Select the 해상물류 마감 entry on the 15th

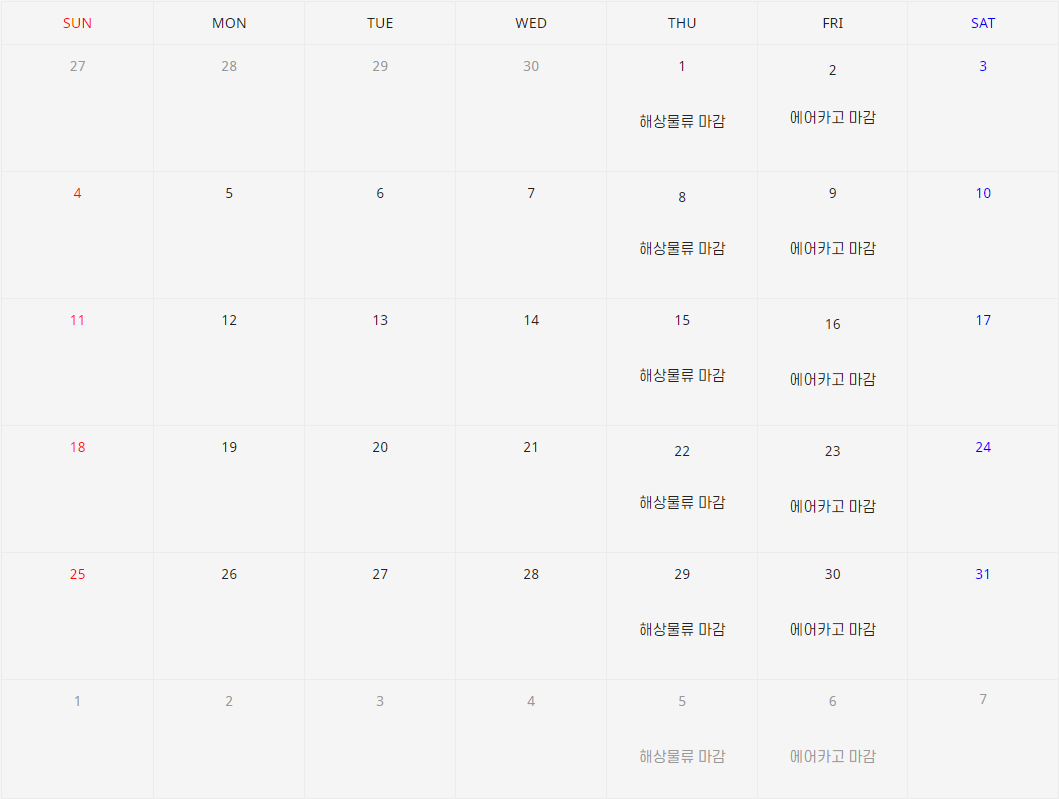click(x=681, y=376)
